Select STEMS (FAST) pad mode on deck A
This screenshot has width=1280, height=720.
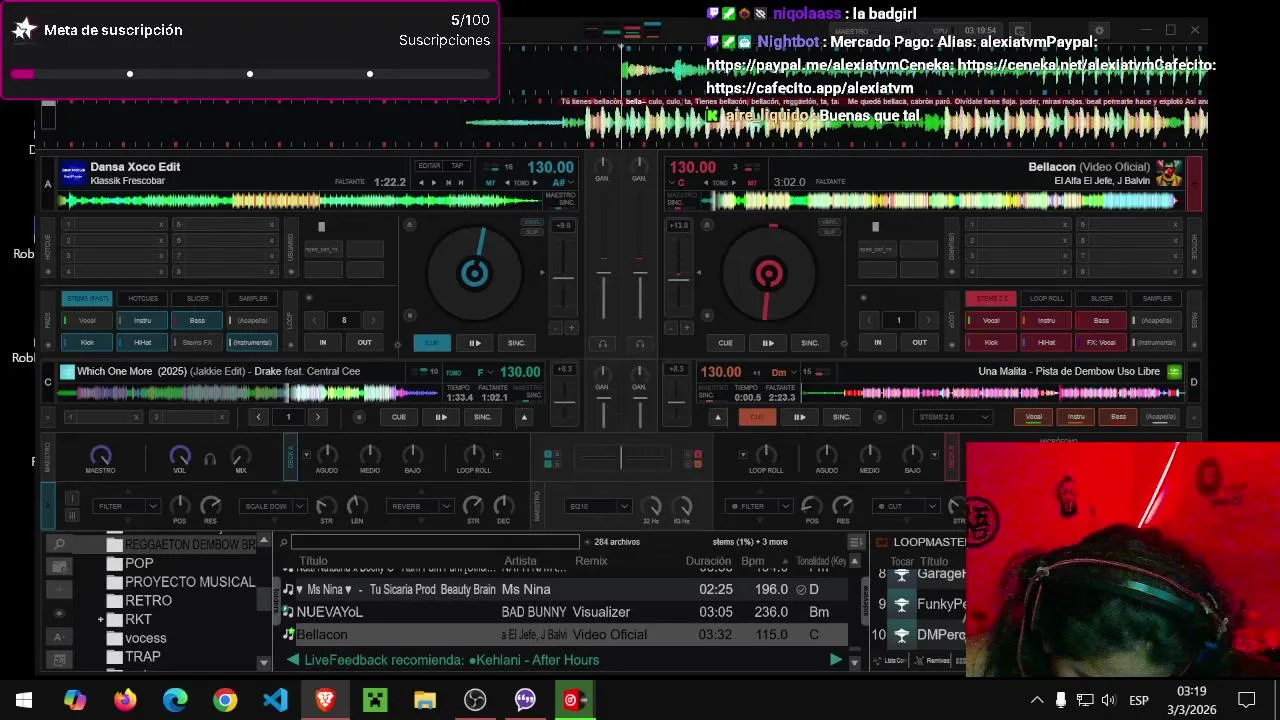point(87,298)
